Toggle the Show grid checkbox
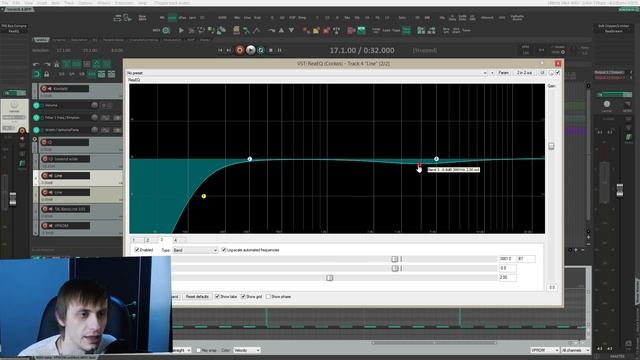 (x=243, y=296)
